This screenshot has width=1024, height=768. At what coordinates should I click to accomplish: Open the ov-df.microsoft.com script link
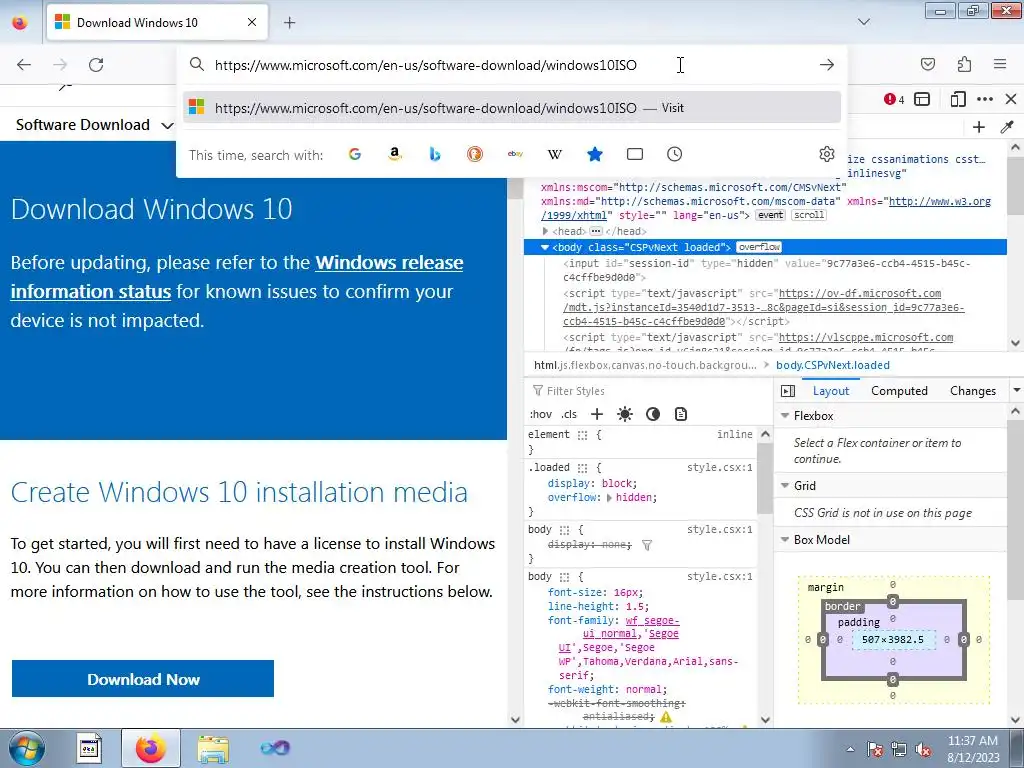pyautogui.click(x=764, y=308)
